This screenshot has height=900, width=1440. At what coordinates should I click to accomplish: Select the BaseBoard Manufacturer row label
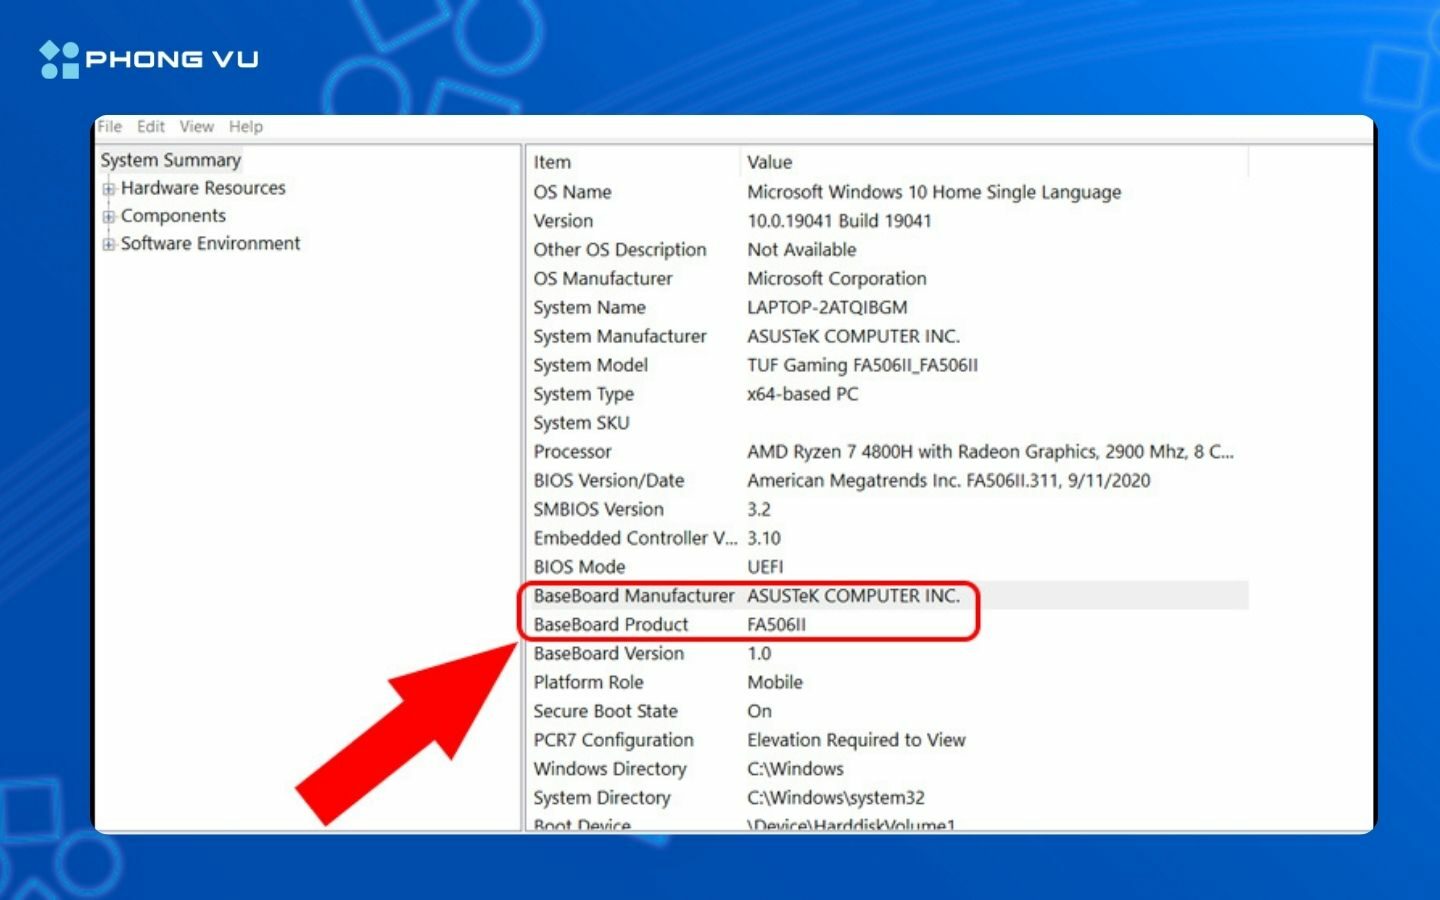tap(633, 596)
